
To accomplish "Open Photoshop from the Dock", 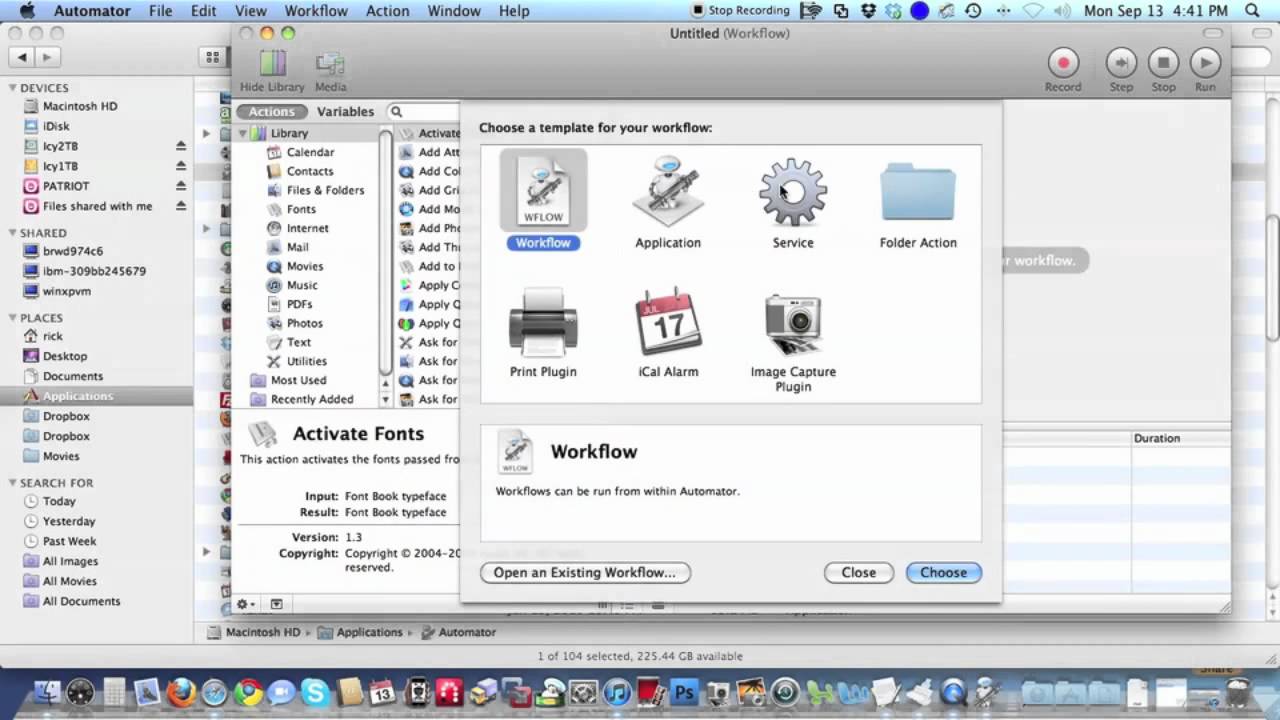I will 684,692.
